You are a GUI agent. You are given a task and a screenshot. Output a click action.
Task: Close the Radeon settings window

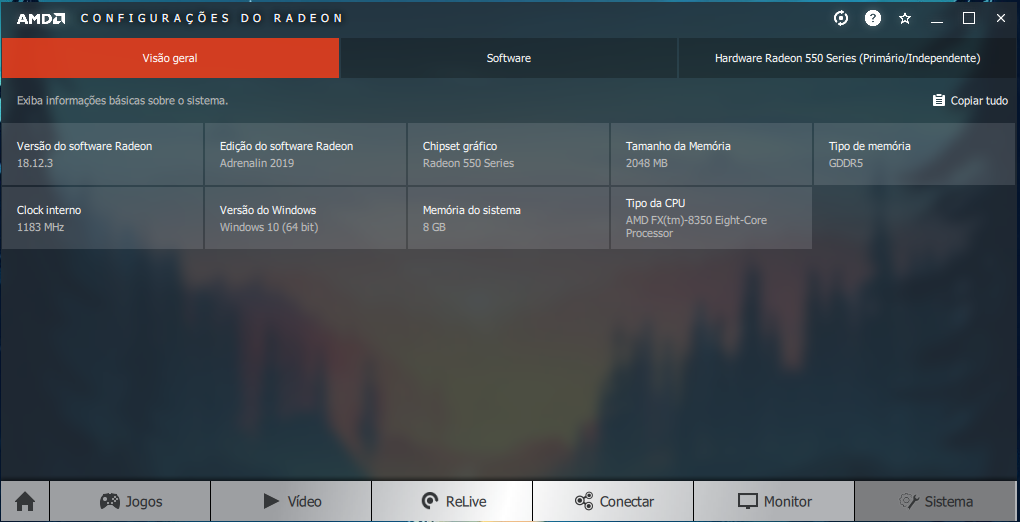pyautogui.click(x=1000, y=18)
